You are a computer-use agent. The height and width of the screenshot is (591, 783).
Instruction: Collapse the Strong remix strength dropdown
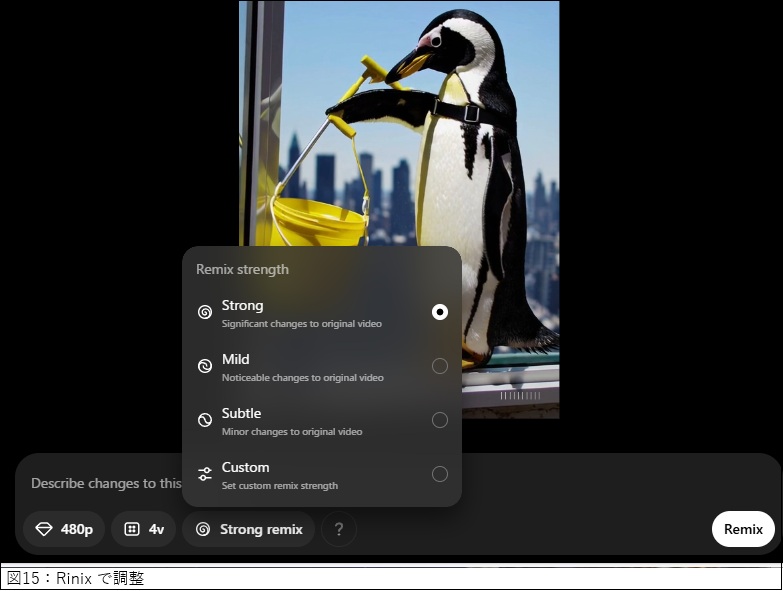click(249, 529)
